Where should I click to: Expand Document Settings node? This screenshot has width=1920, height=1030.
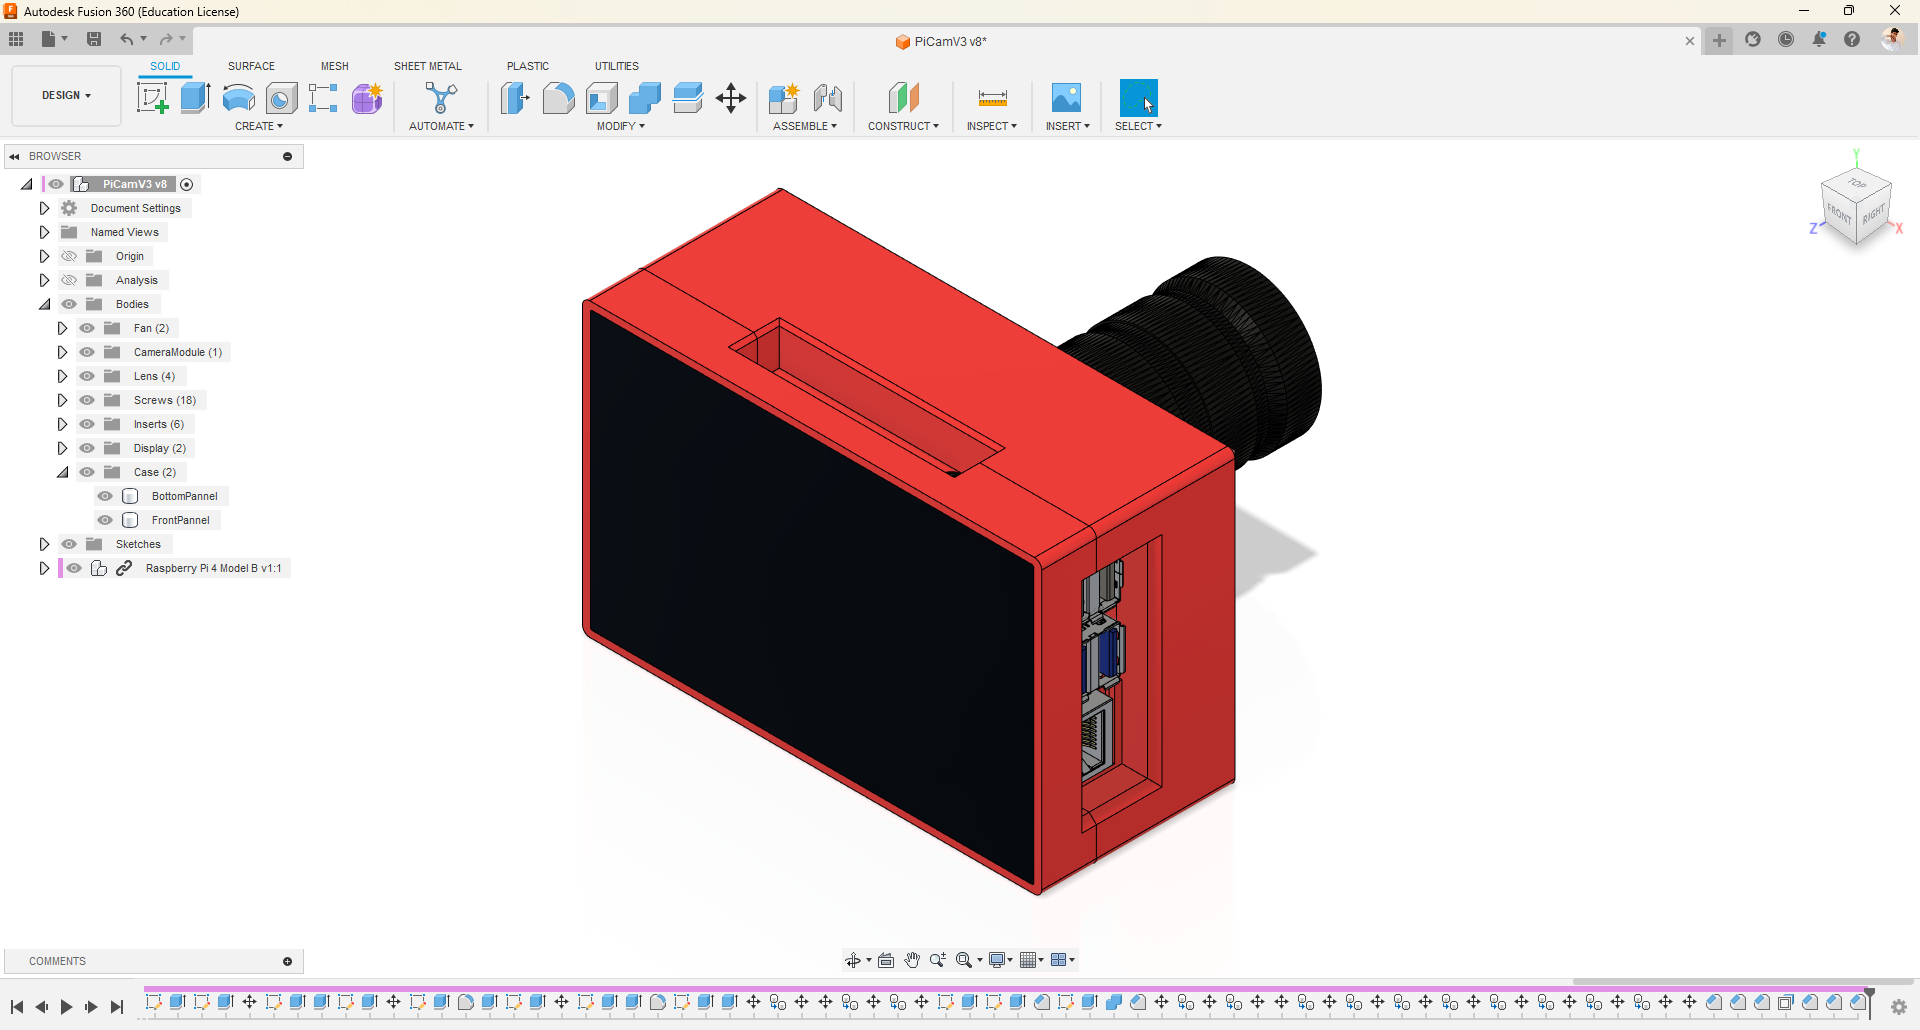click(x=44, y=208)
